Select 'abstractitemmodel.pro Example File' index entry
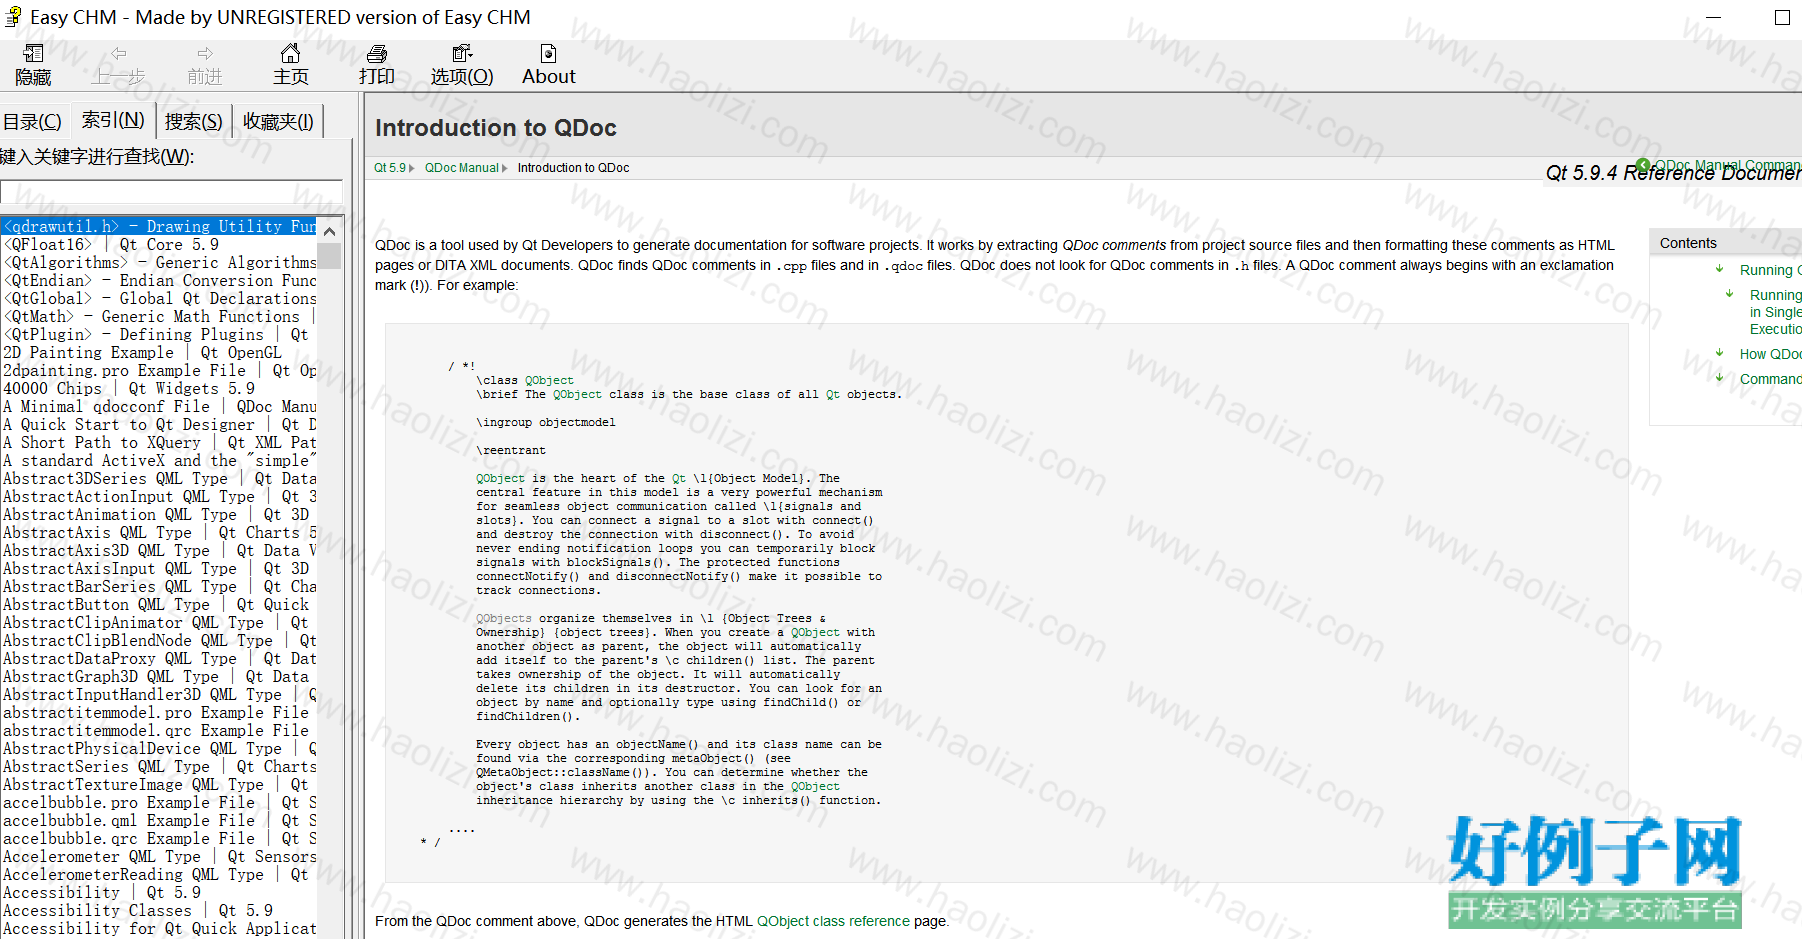Screen dimensions: 1802x939 (x=159, y=713)
